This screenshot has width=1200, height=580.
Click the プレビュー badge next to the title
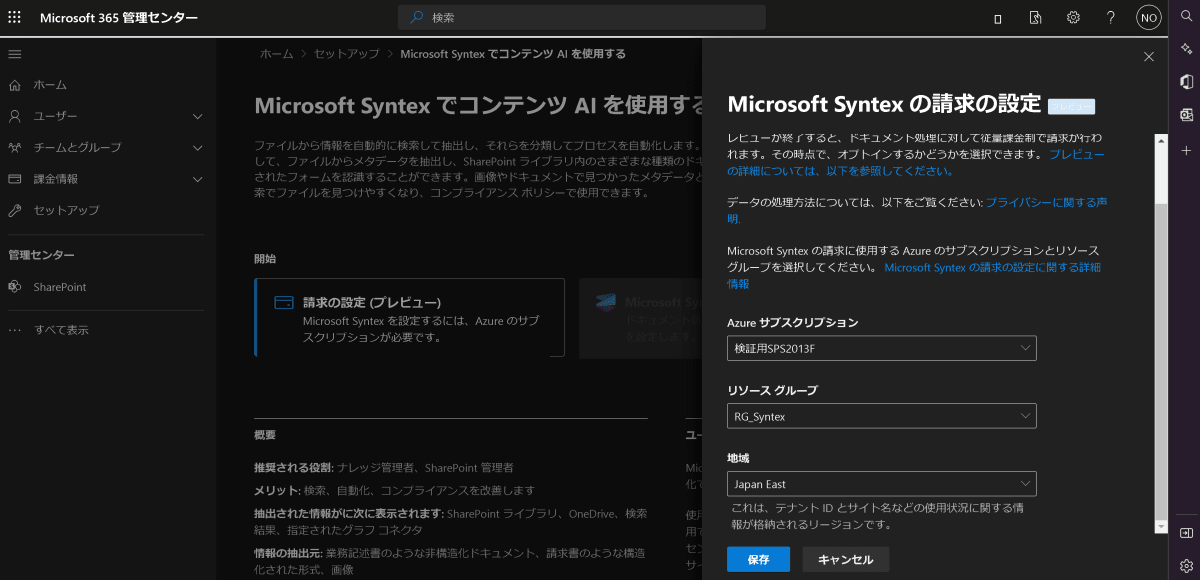1072,106
